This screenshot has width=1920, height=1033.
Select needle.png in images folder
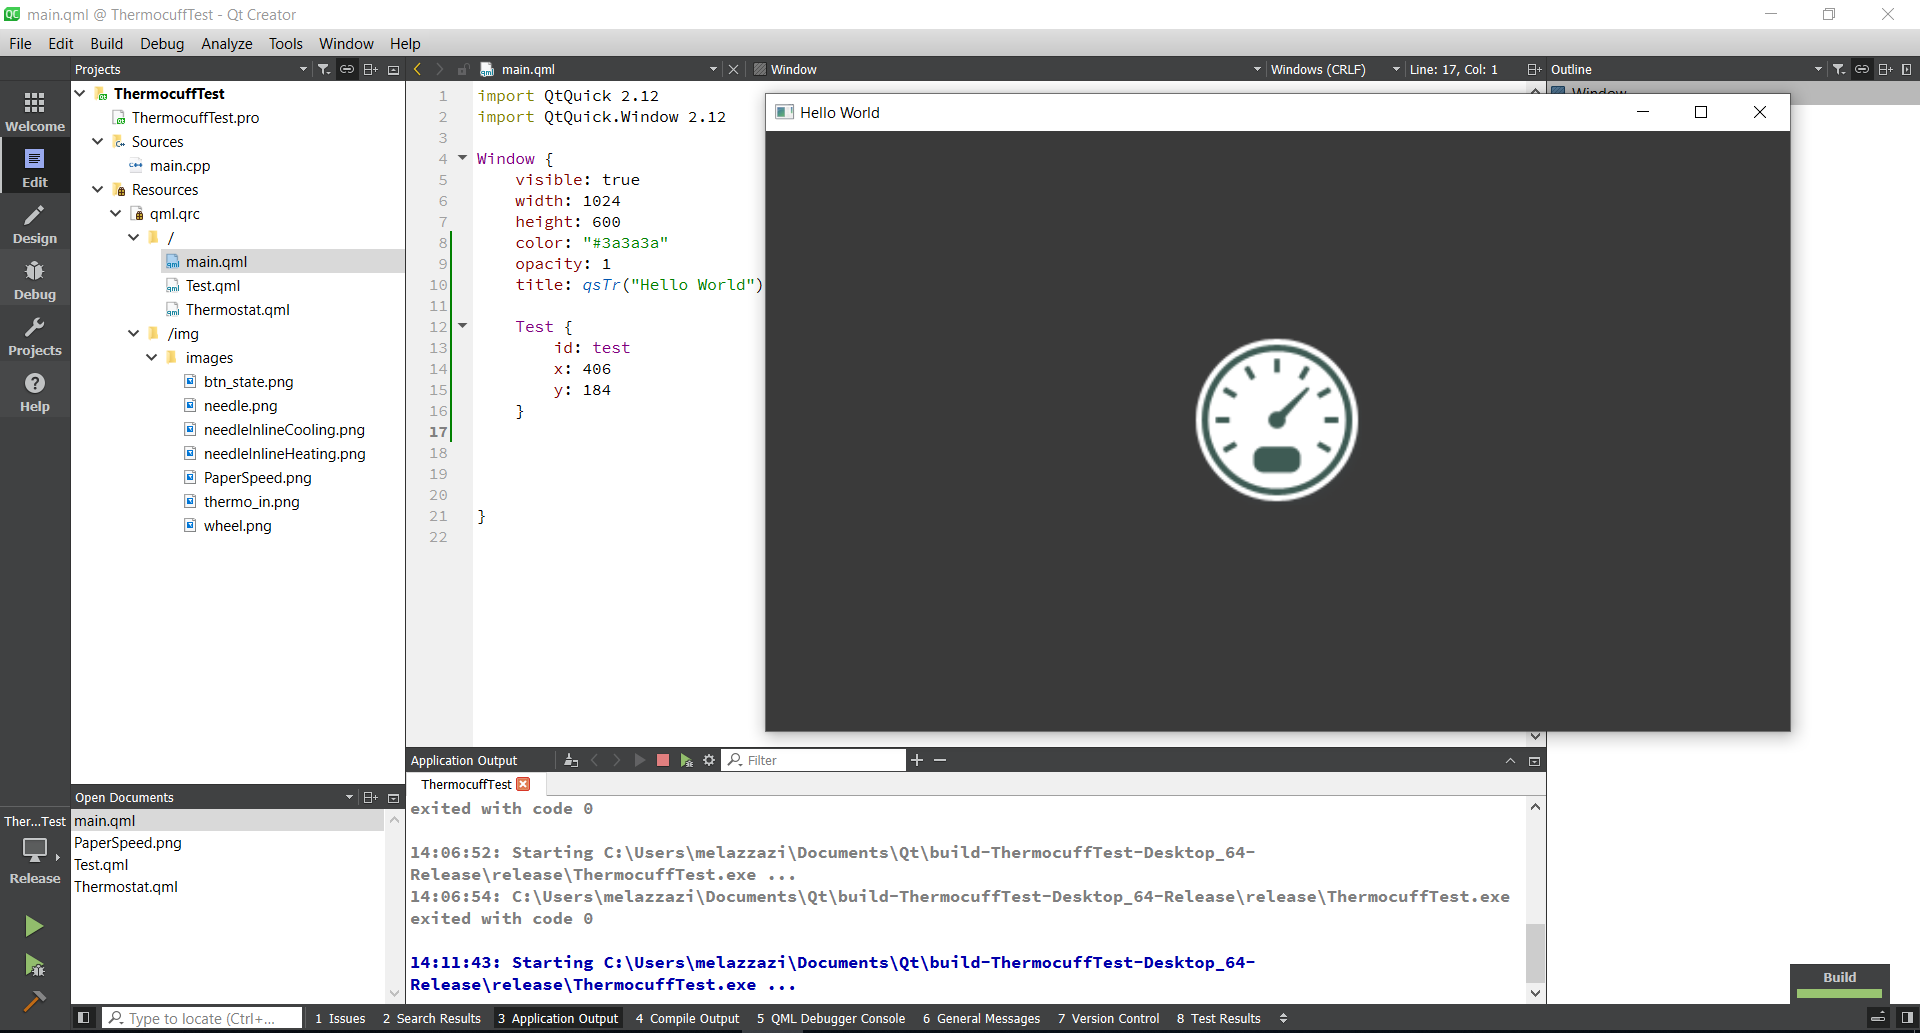point(240,405)
